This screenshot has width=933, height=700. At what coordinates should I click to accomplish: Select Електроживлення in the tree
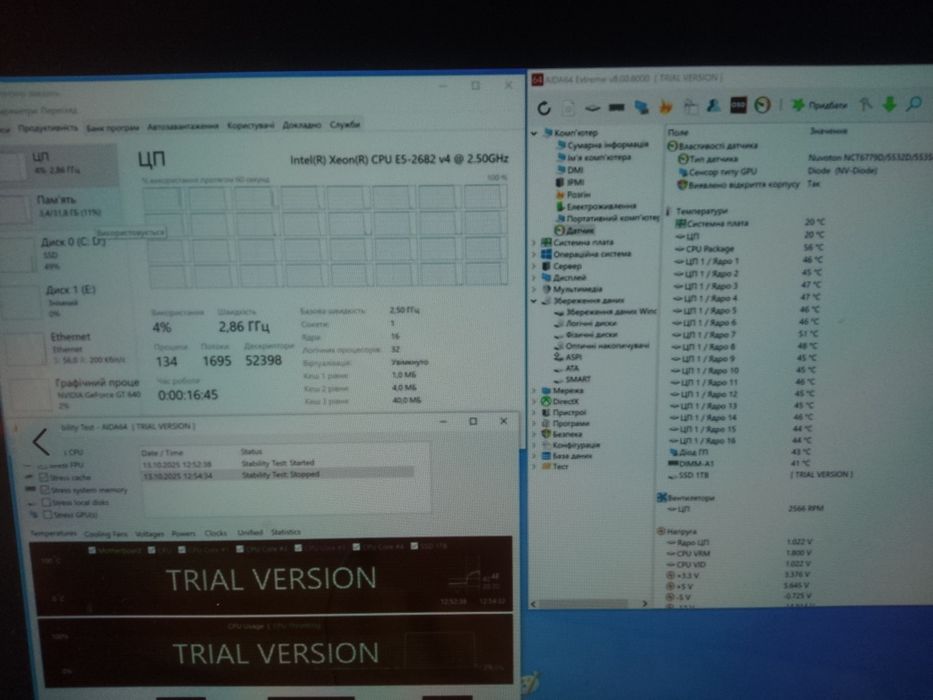pos(596,206)
